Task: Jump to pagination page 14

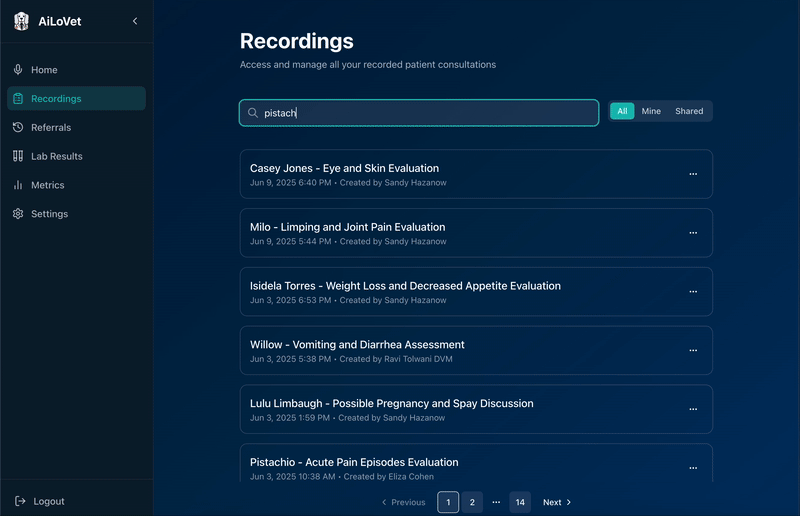Action: tap(520, 502)
